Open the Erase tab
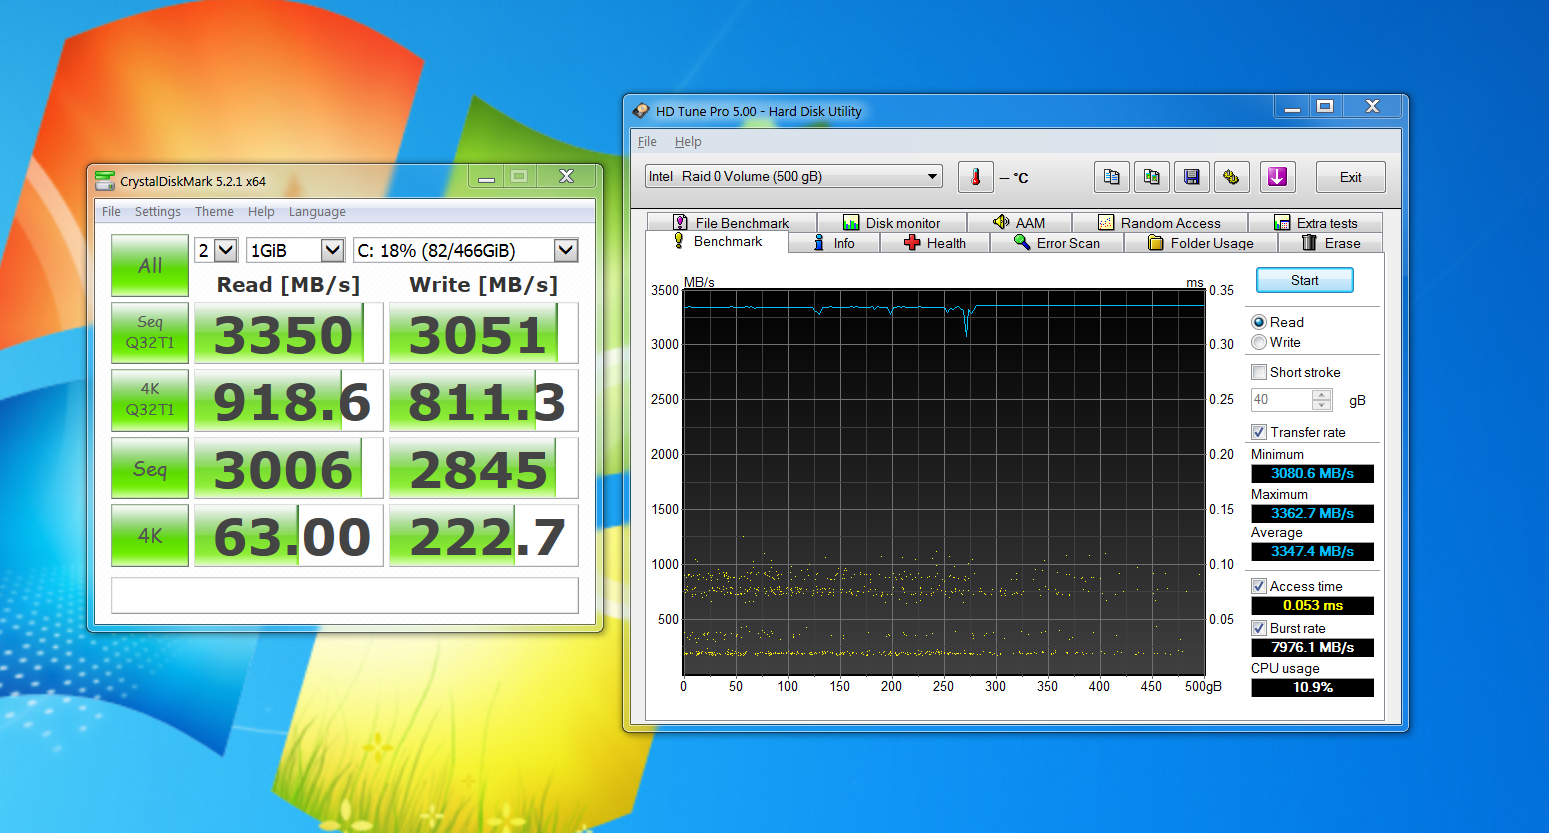The height and width of the screenshot is (833, 1549). [x=1331, y=243]
